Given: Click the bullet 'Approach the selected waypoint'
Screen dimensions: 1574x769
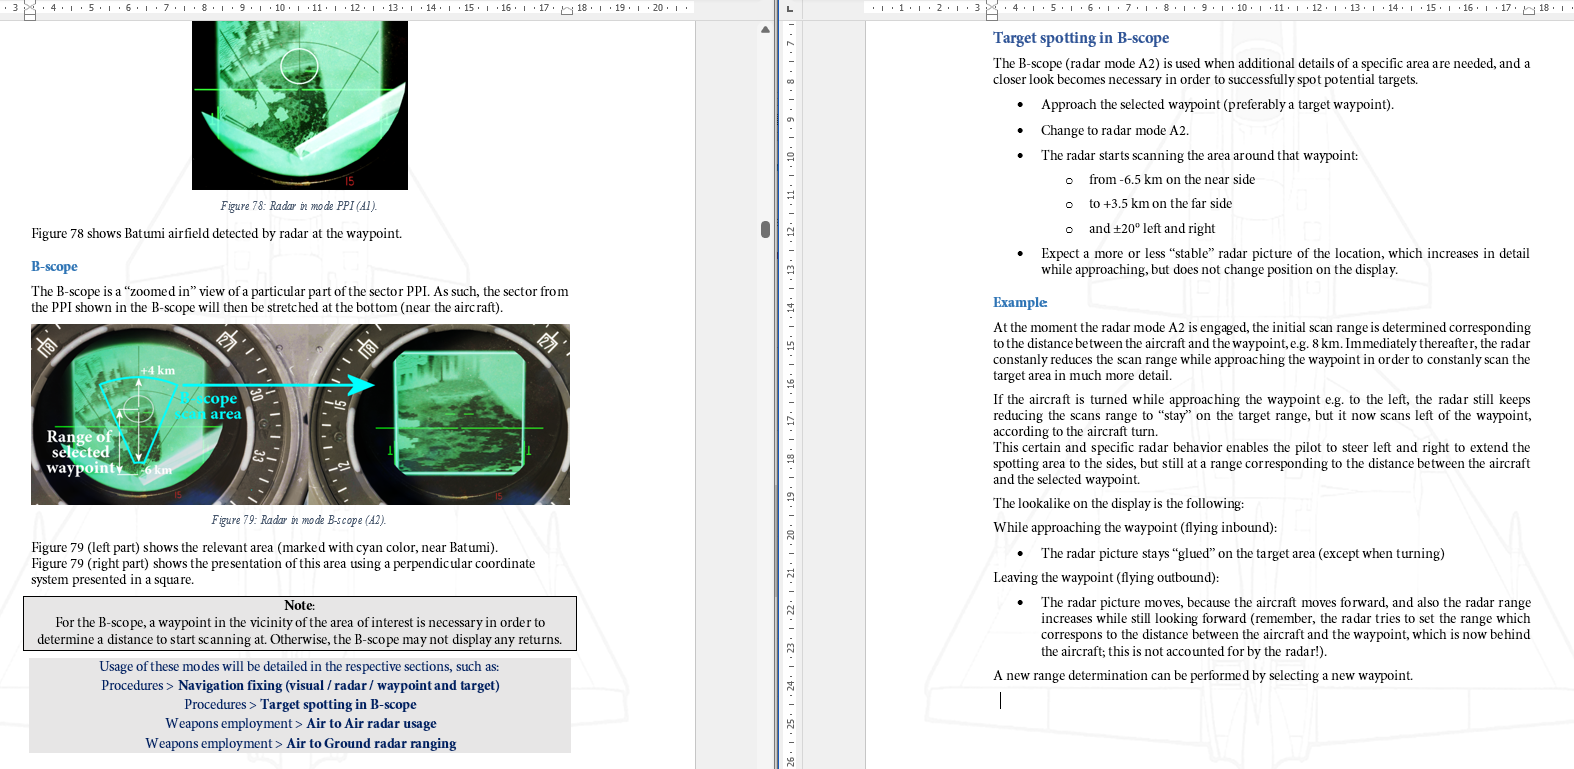Looking at the screenshot, I should tap(1217, 104).
